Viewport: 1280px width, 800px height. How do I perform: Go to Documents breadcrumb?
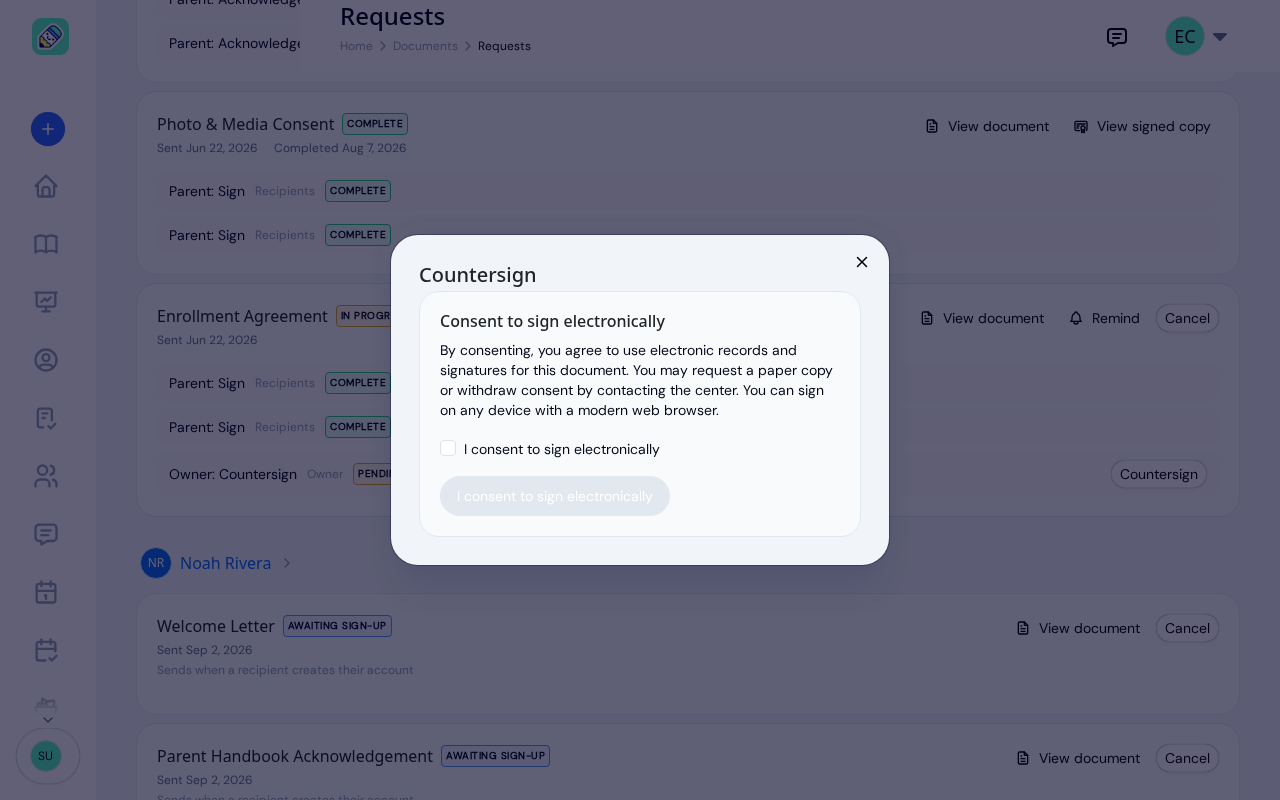425,46
